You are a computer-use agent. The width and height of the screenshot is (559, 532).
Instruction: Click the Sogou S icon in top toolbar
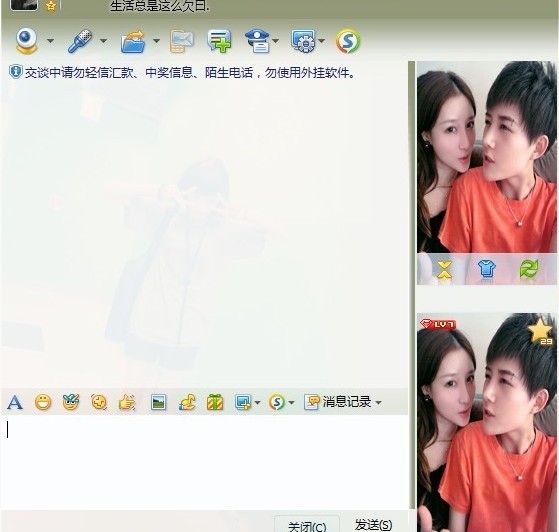coord(348,41)
